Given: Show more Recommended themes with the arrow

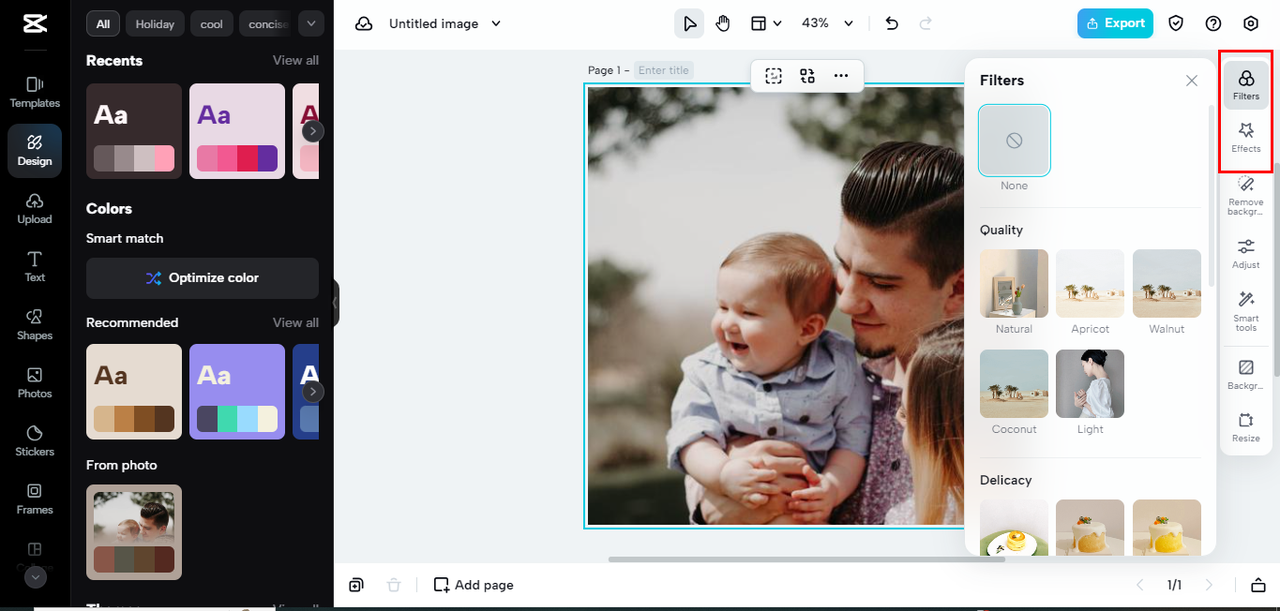Looking at the screenshot, I should [313, 392].
